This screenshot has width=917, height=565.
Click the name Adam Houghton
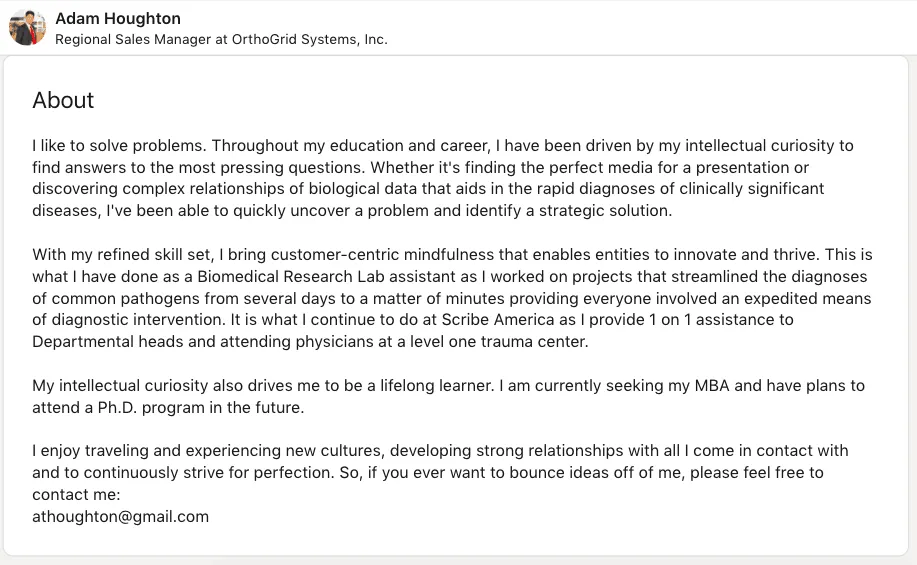click(x=118, y=19)
